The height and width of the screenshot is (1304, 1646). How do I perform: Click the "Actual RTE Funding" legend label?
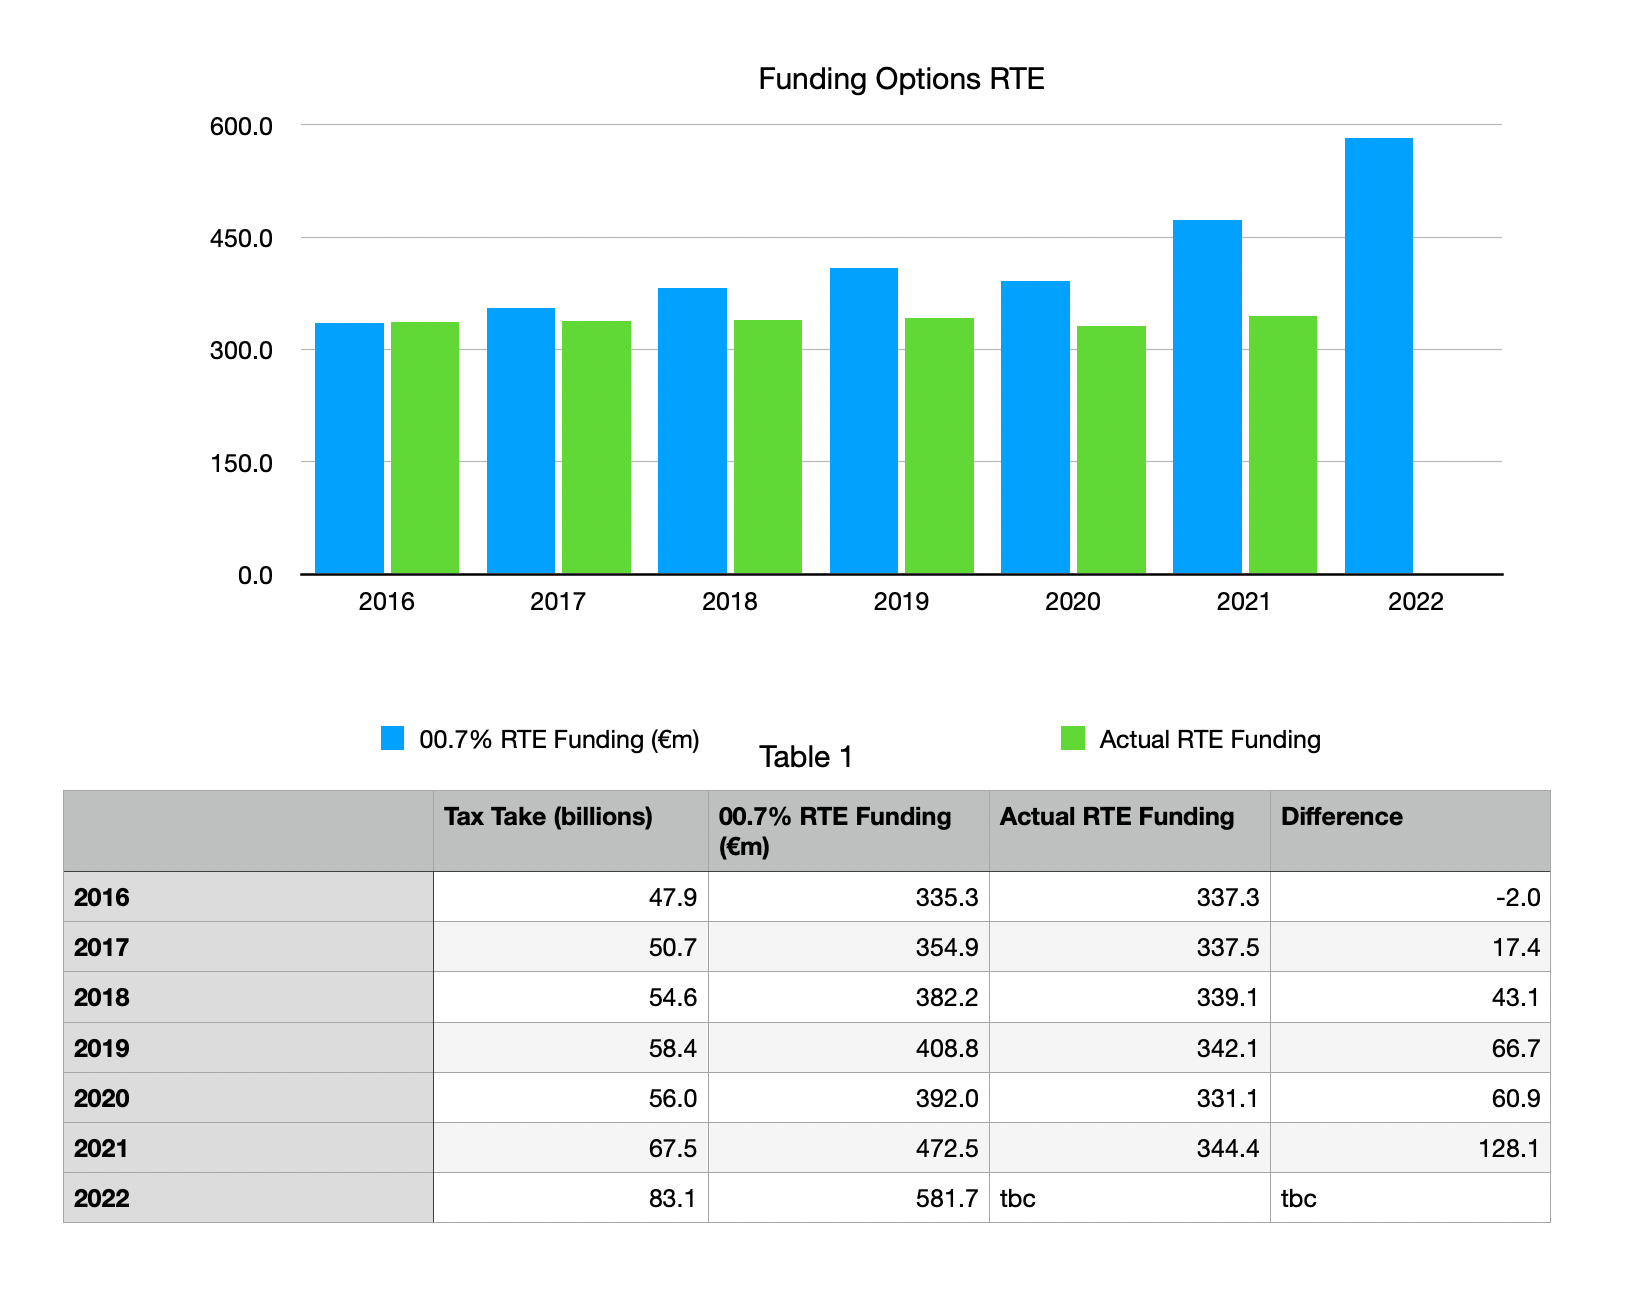tap(1210, 739)
